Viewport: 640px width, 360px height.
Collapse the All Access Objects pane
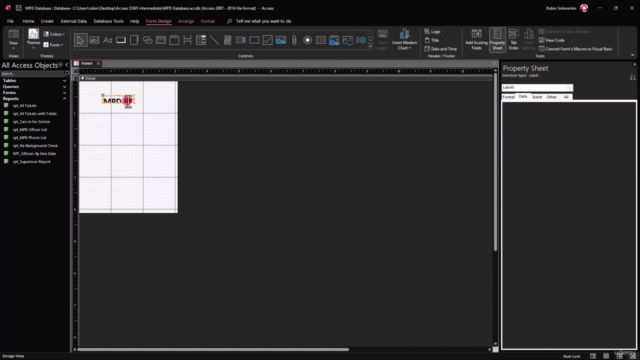point(67,65)
